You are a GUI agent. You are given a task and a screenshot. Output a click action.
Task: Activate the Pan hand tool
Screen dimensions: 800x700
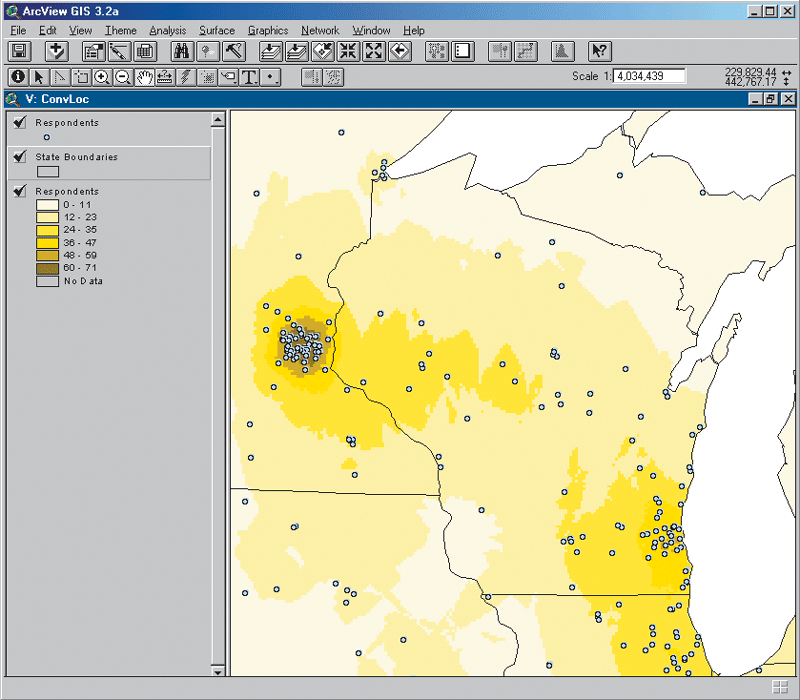[144, 77]
